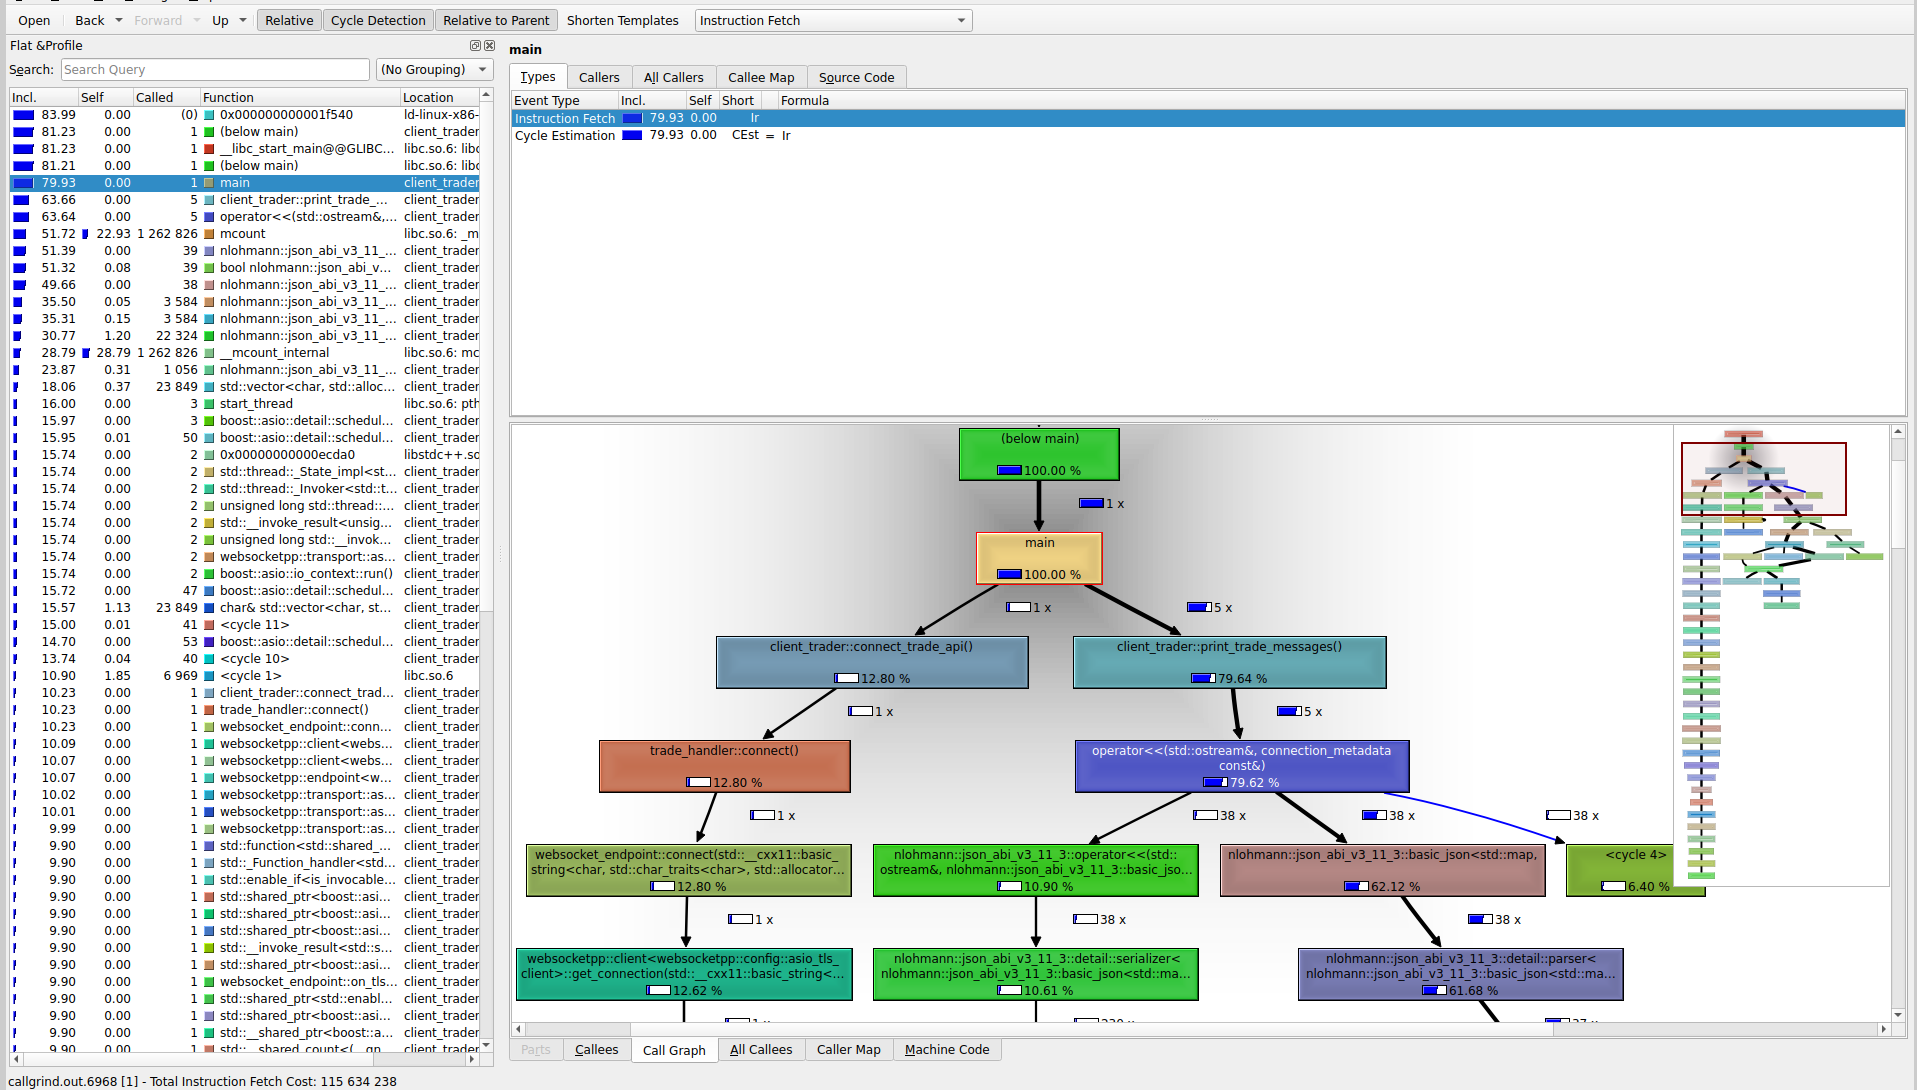
Task: Switch to the Source Code tab
Action: [856, 77]
